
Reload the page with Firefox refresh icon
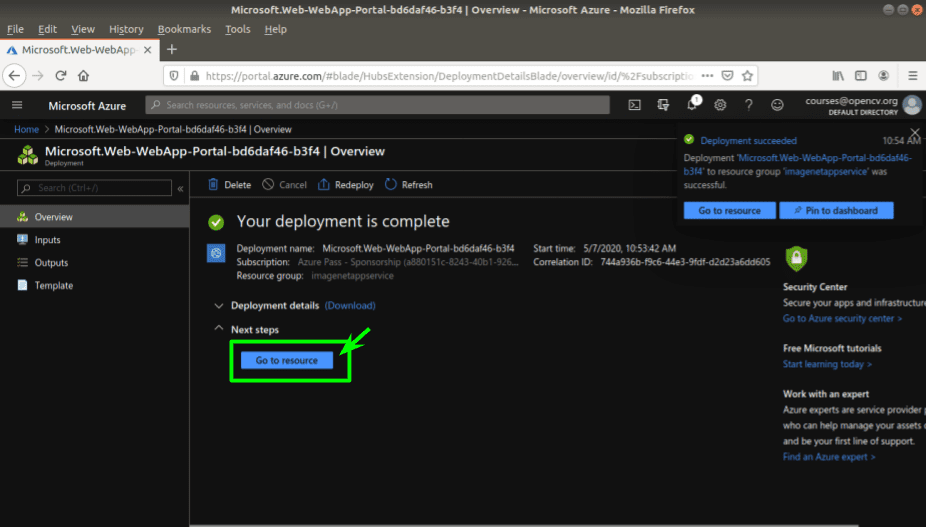(x=60, y=76)
